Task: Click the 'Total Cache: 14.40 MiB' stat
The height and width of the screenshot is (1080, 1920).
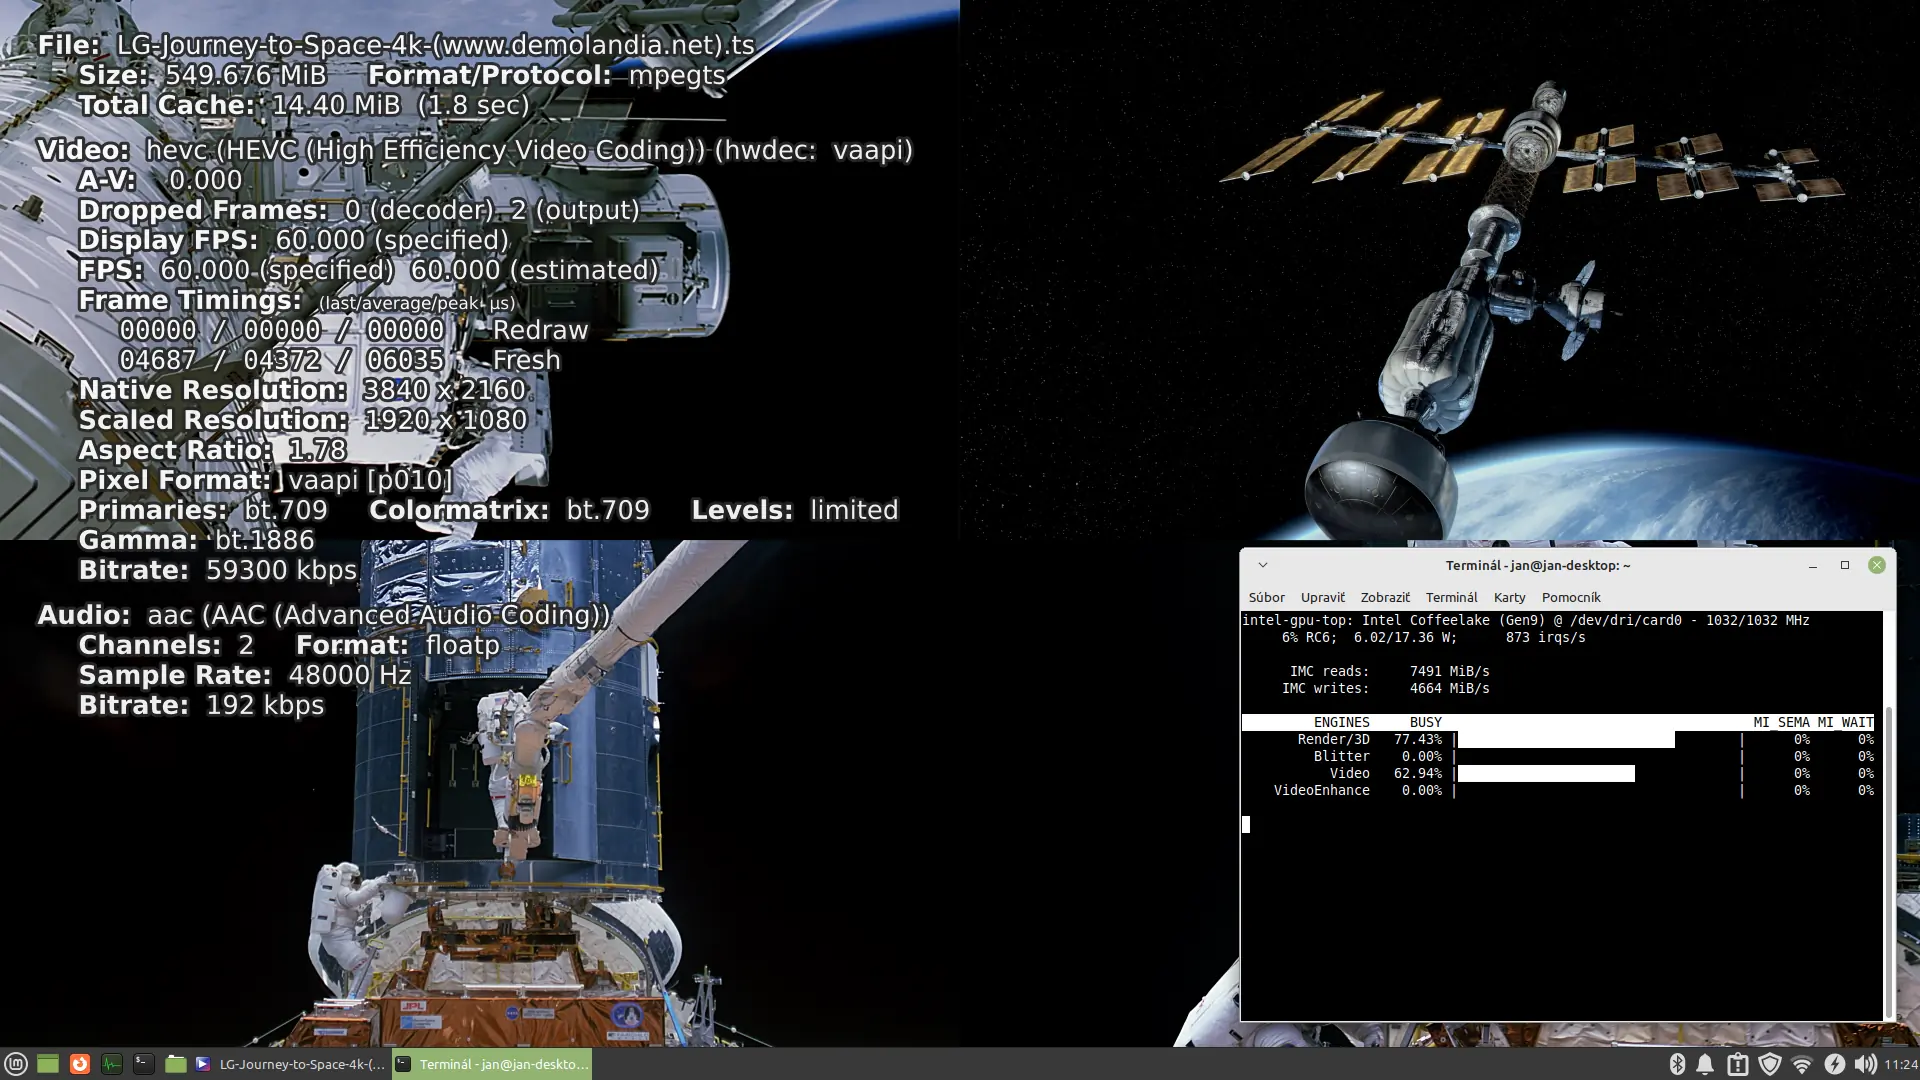Action: tap(304, 105)
